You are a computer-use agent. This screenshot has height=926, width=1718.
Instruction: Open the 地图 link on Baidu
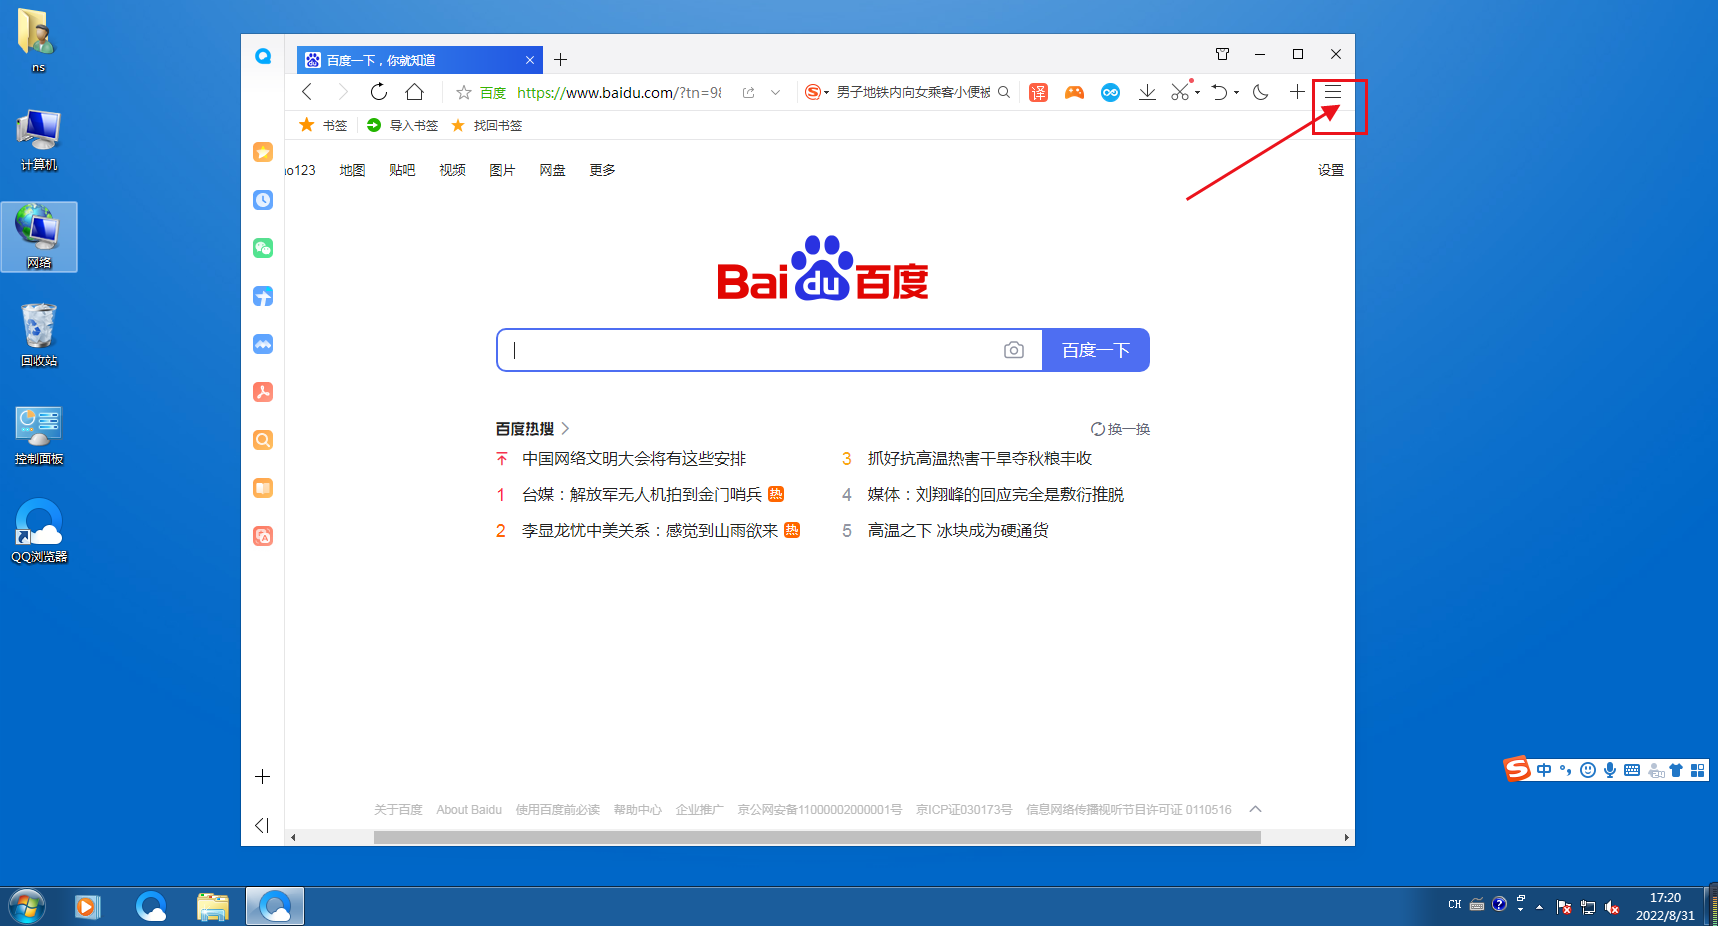coord(352,170)
